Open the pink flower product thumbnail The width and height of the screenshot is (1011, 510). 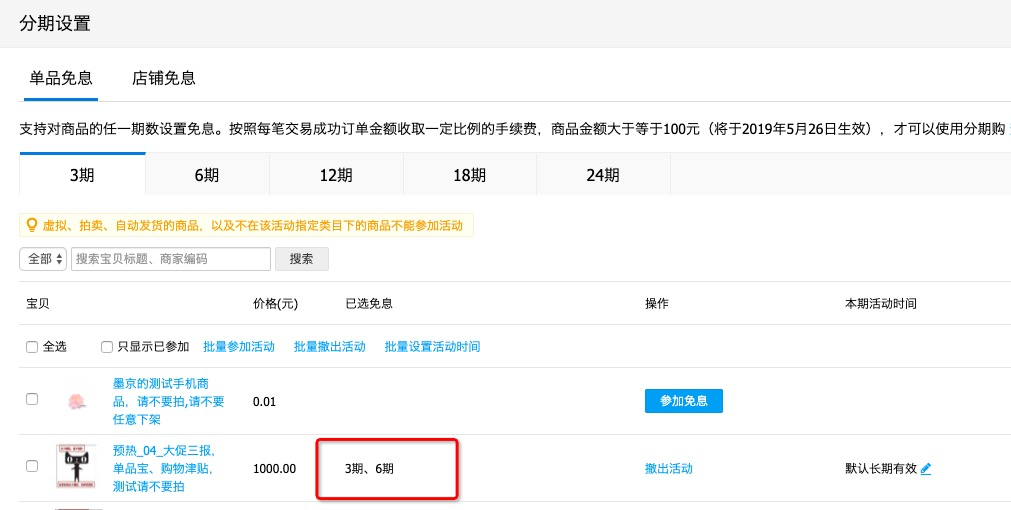(x=76, y=401)
